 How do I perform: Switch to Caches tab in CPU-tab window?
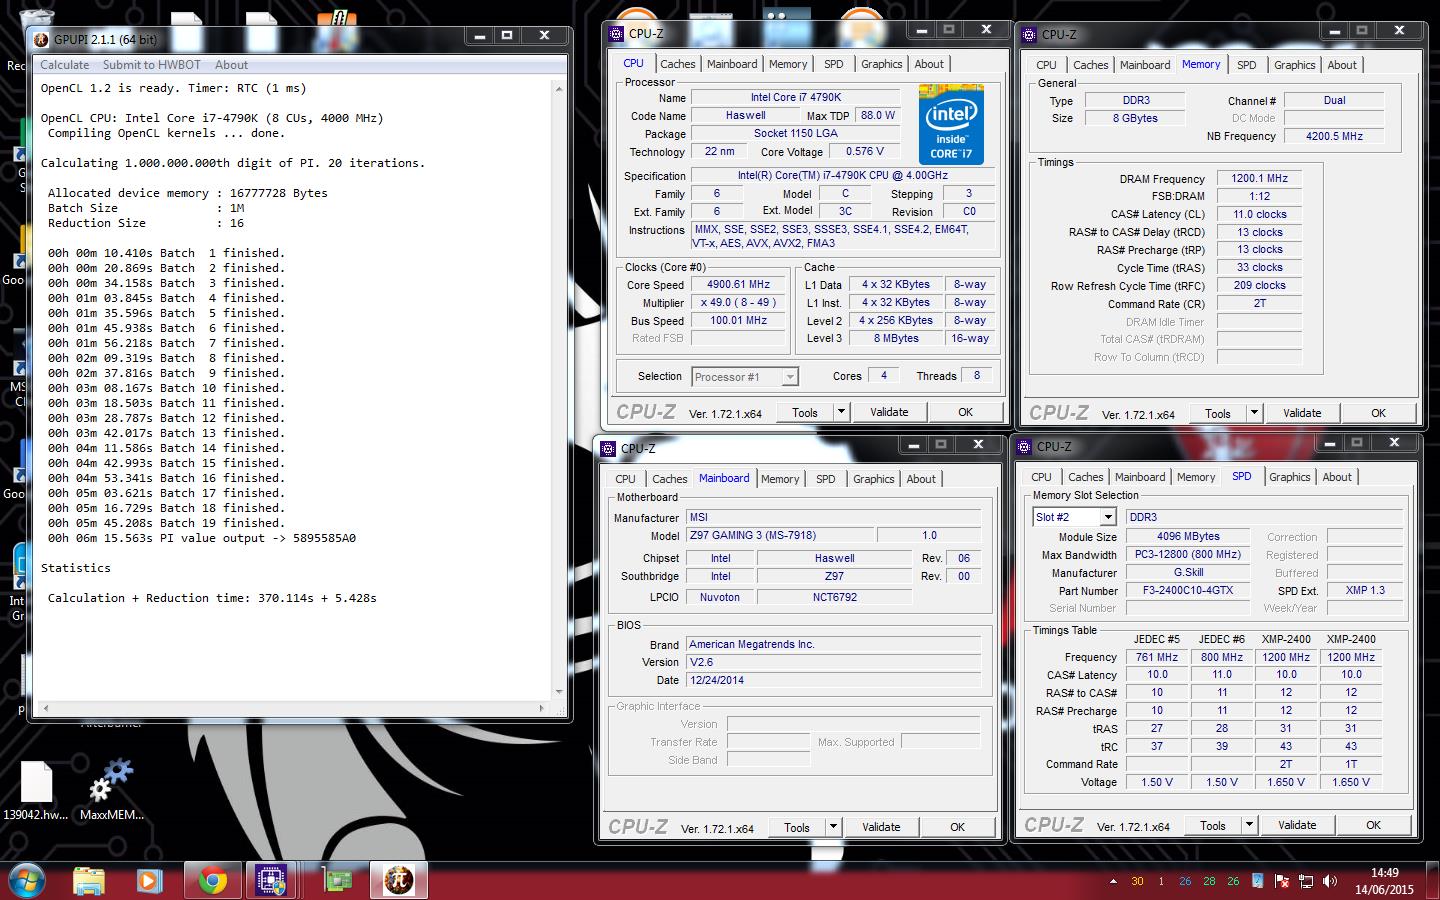tap(677, 64)
